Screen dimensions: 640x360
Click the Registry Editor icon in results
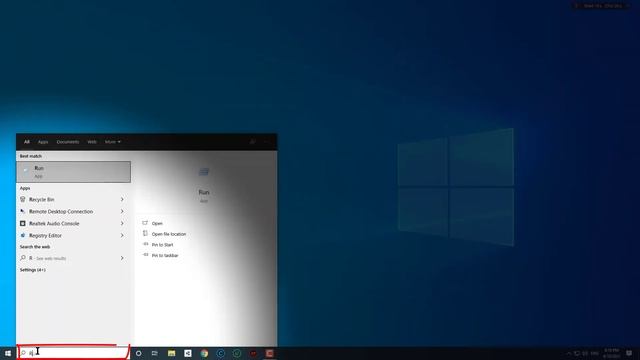tap(23, 236)
